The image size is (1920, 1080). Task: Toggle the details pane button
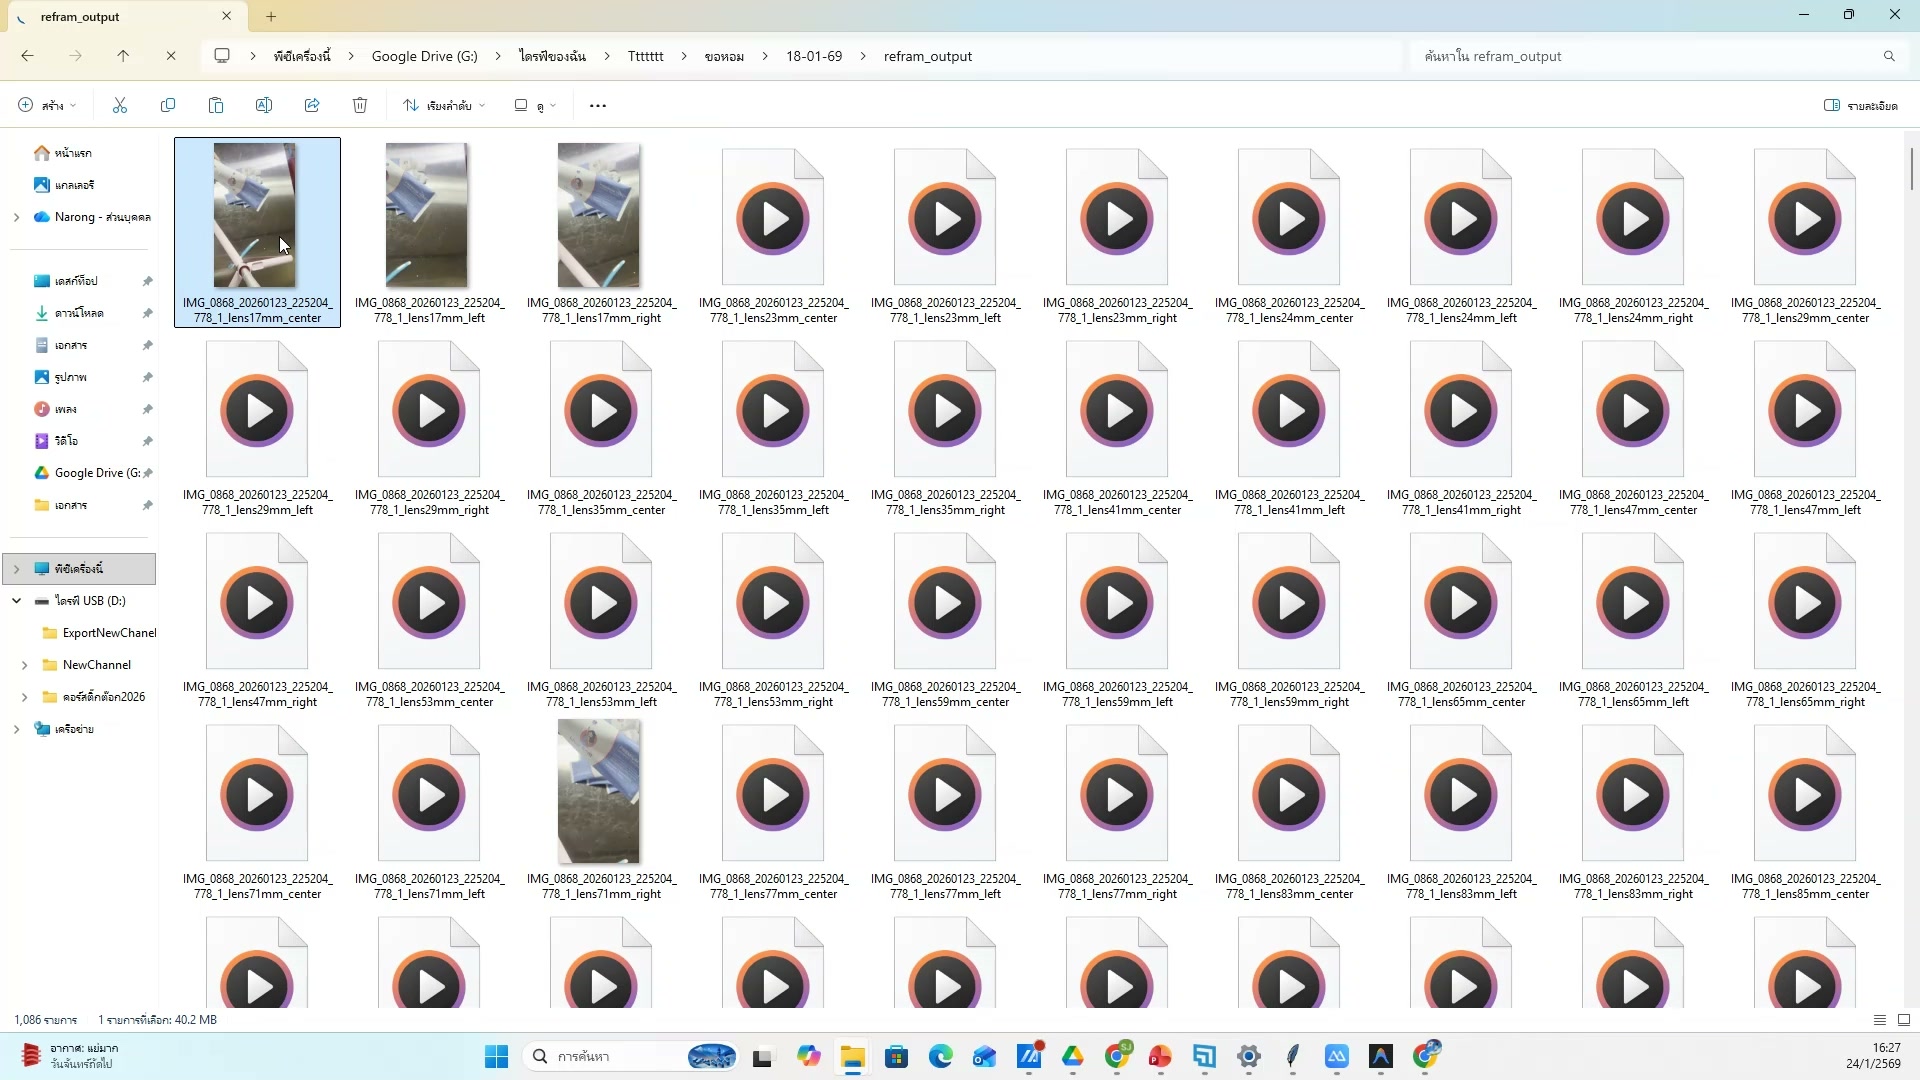[x=1860, y=105]
